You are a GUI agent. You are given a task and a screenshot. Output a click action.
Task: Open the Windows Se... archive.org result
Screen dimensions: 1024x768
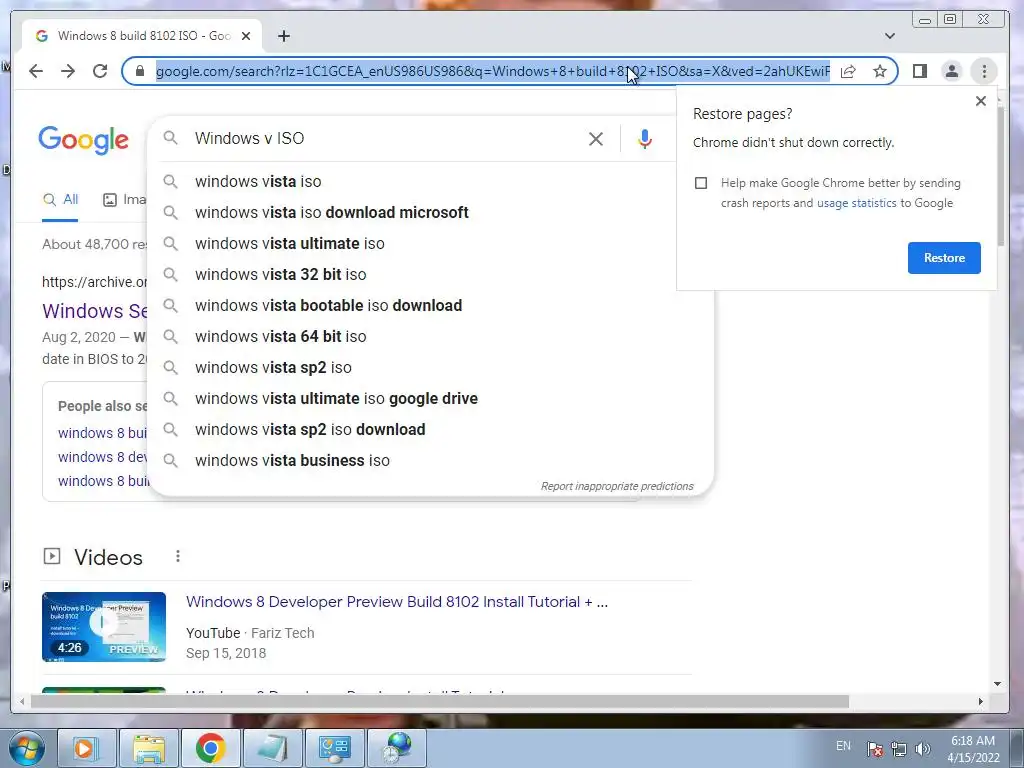(95, 311)
